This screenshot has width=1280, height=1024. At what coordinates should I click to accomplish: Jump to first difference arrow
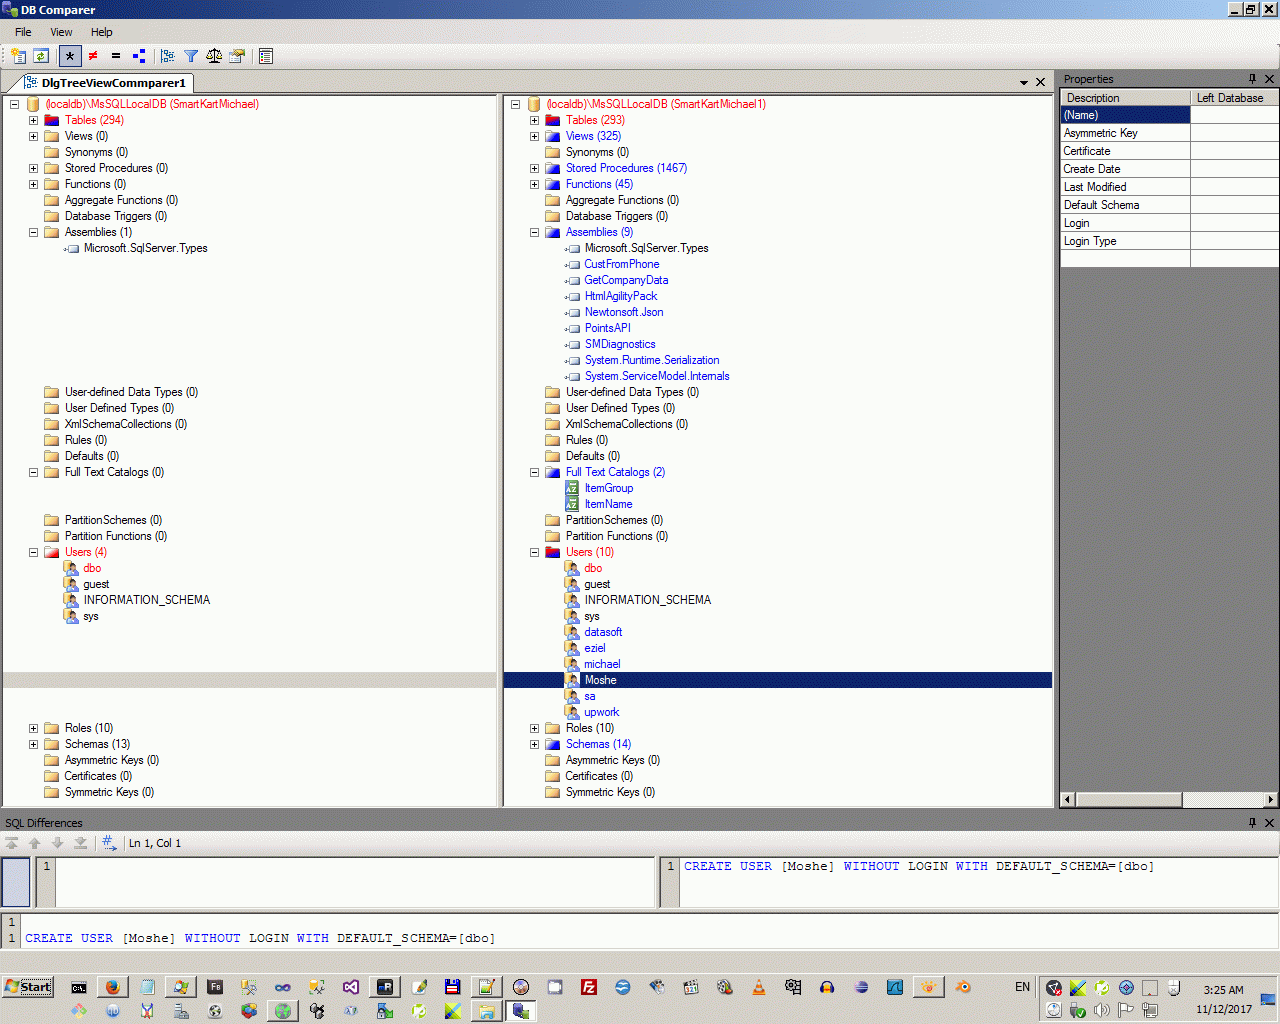(x=12, y=843)
